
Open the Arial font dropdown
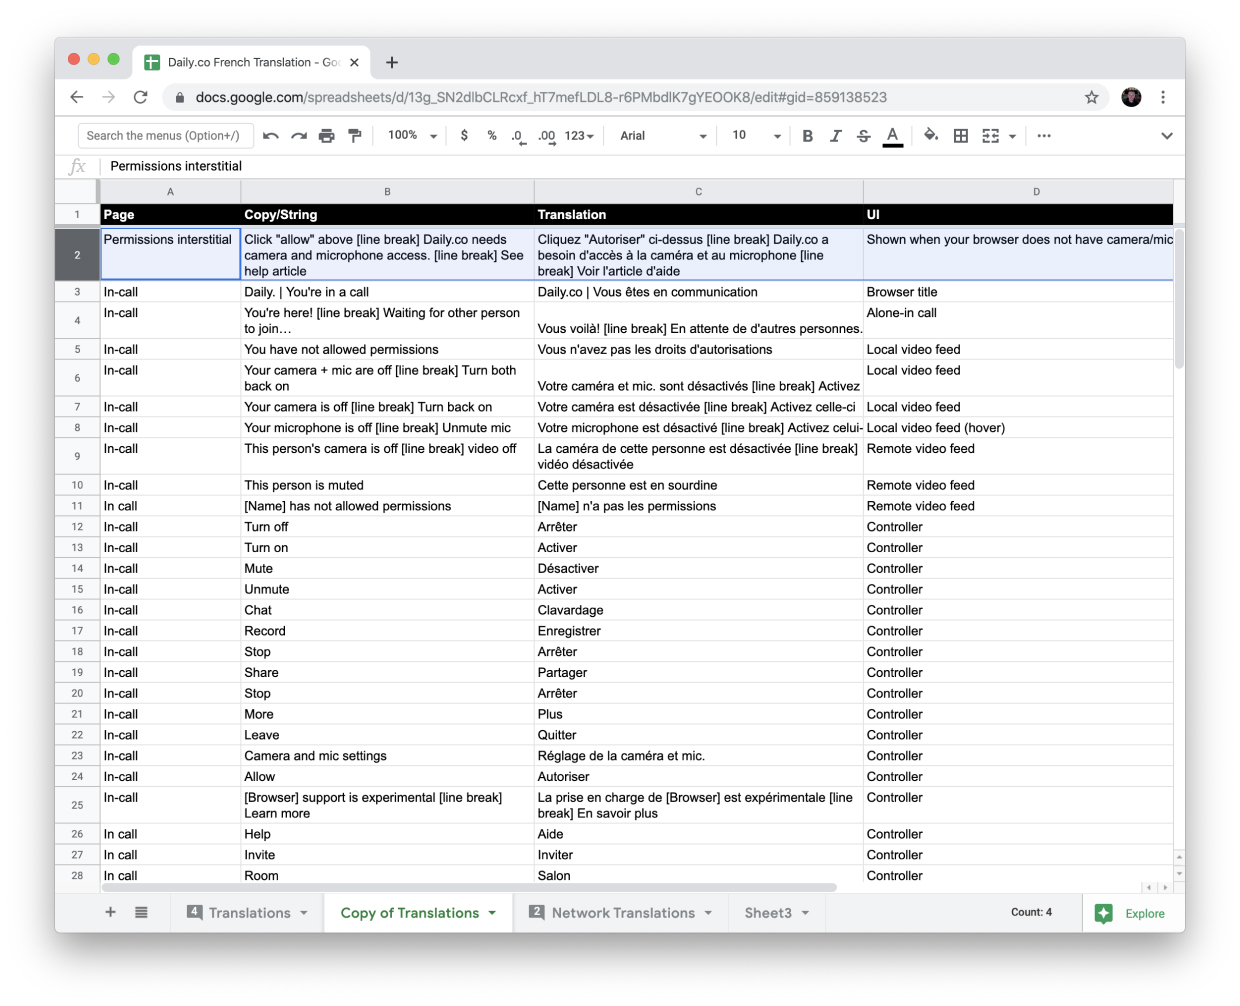(663, 136)
